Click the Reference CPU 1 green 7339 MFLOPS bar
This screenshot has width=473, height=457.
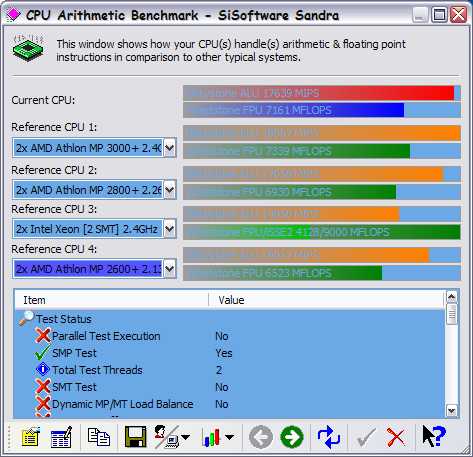297,151
